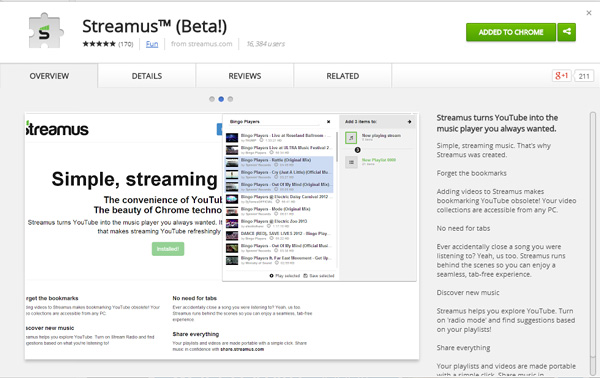Close the extension details dialog

[589, 13]
